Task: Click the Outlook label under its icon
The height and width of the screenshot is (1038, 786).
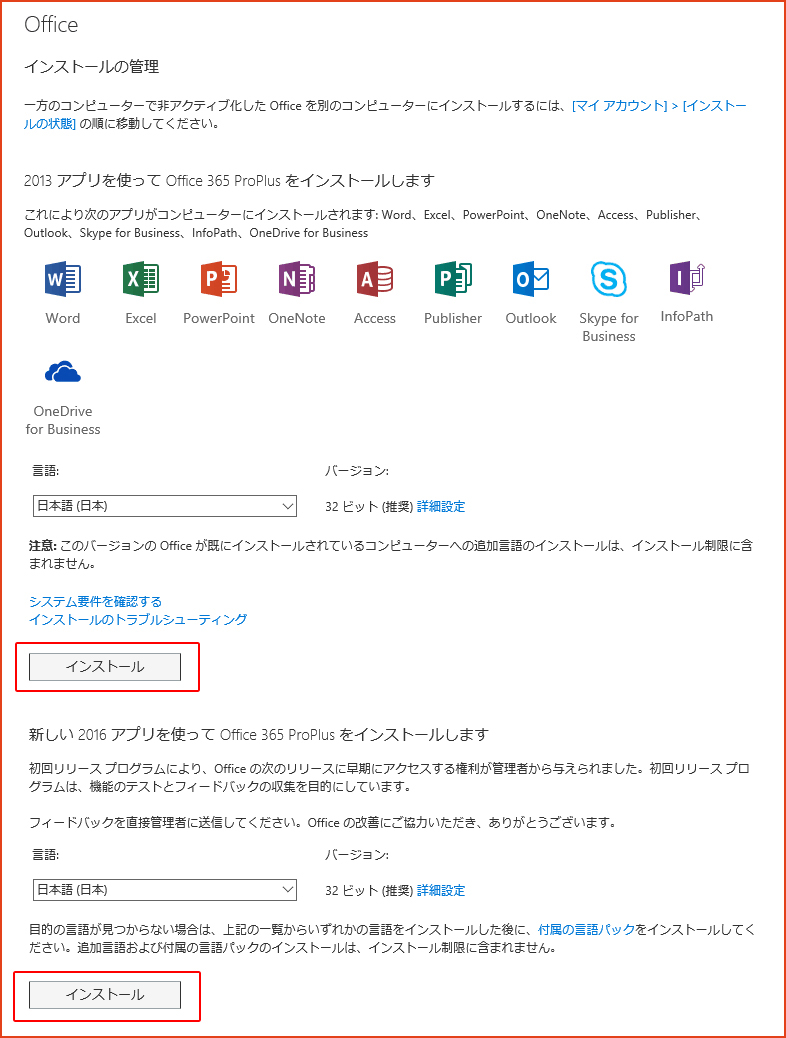Action: tap(531, 318)
